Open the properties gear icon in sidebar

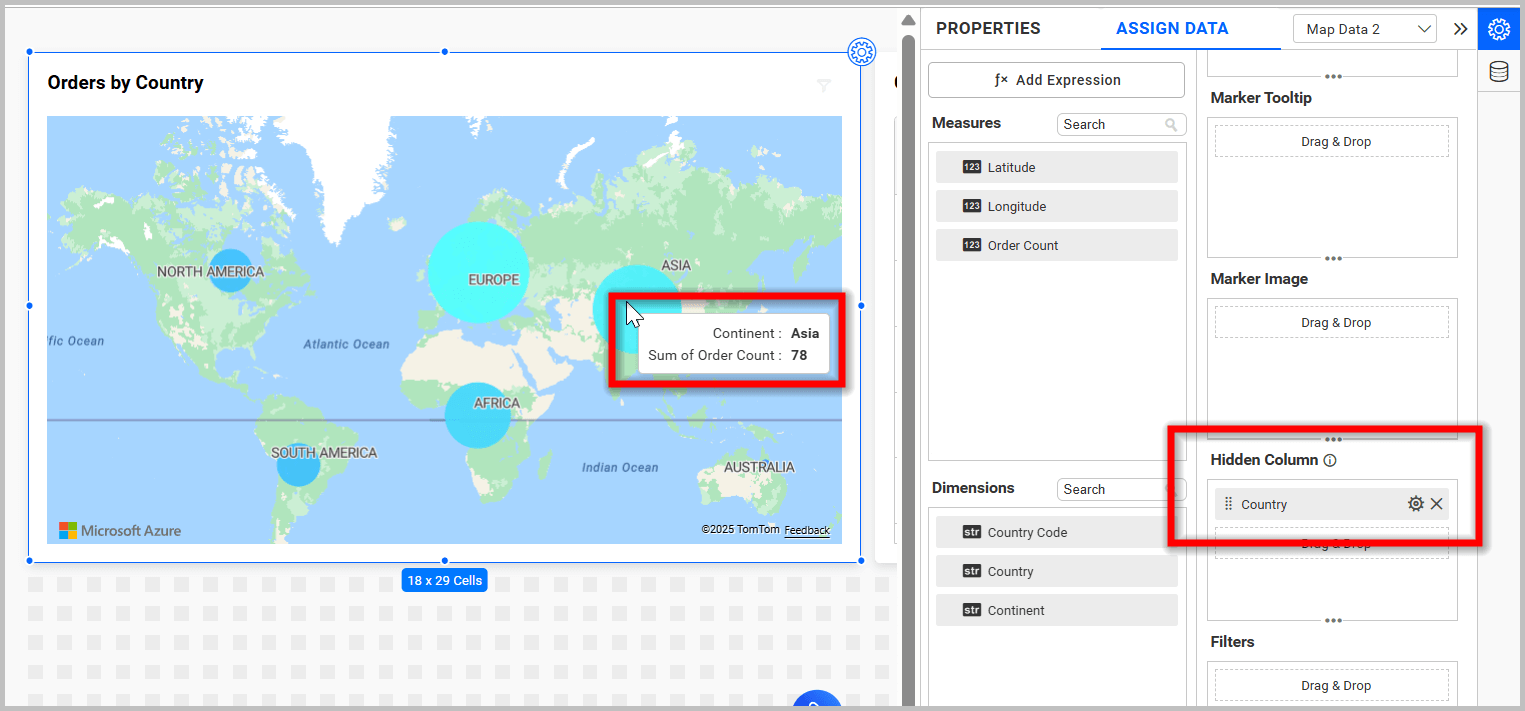[1498, 29]
